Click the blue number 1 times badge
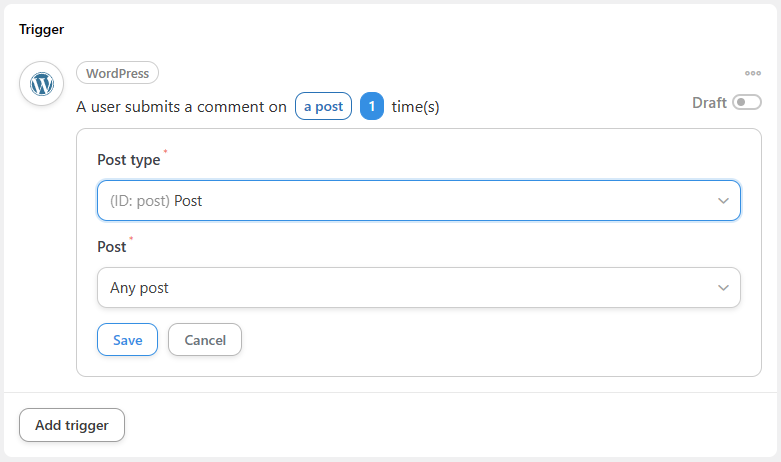 [372, 106]
